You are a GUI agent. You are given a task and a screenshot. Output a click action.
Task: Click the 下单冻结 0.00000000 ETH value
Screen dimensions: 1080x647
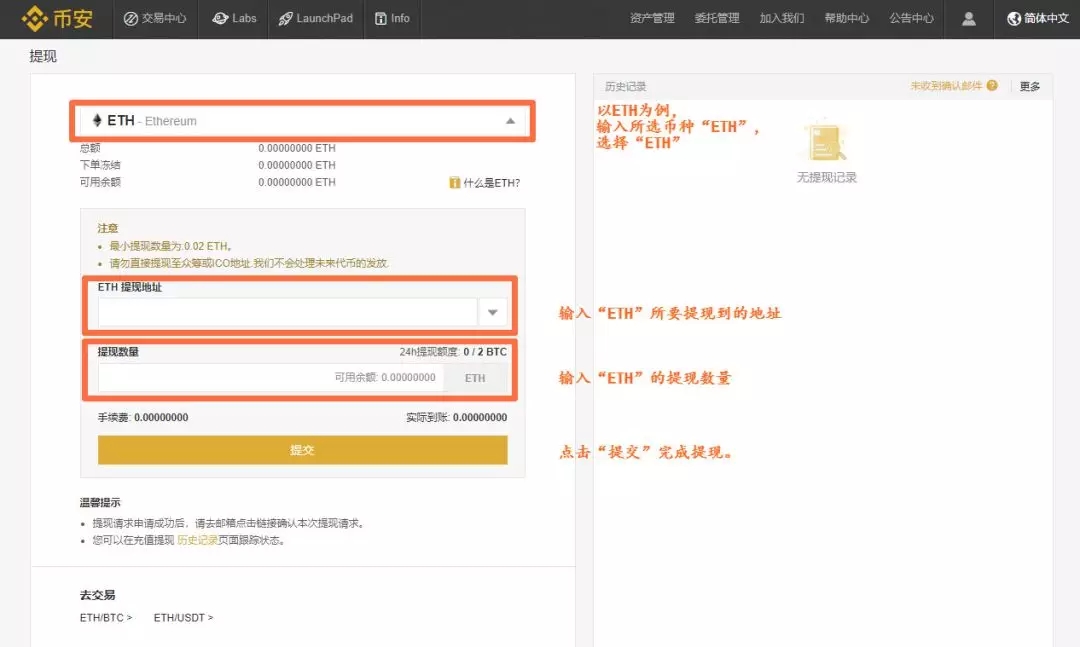coord(297,165)
